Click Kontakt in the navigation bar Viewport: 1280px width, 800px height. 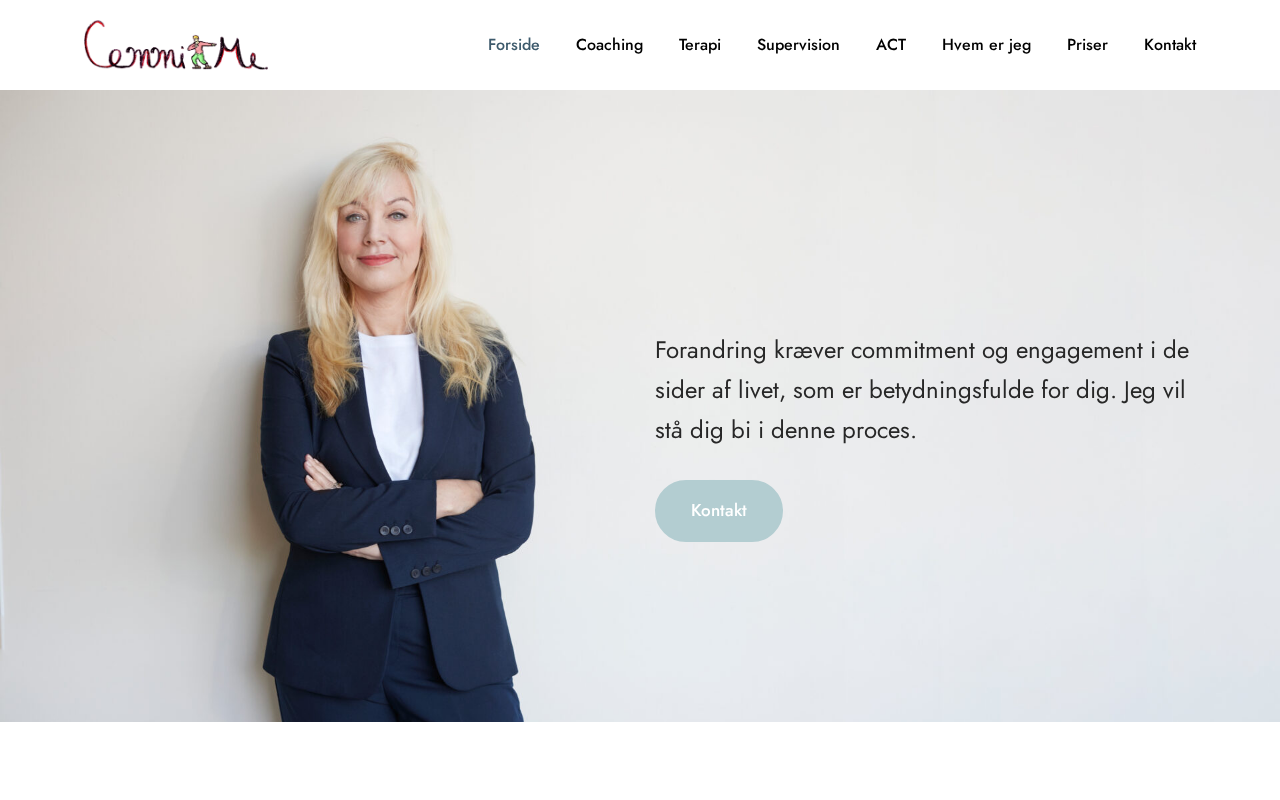(1170, 45)
